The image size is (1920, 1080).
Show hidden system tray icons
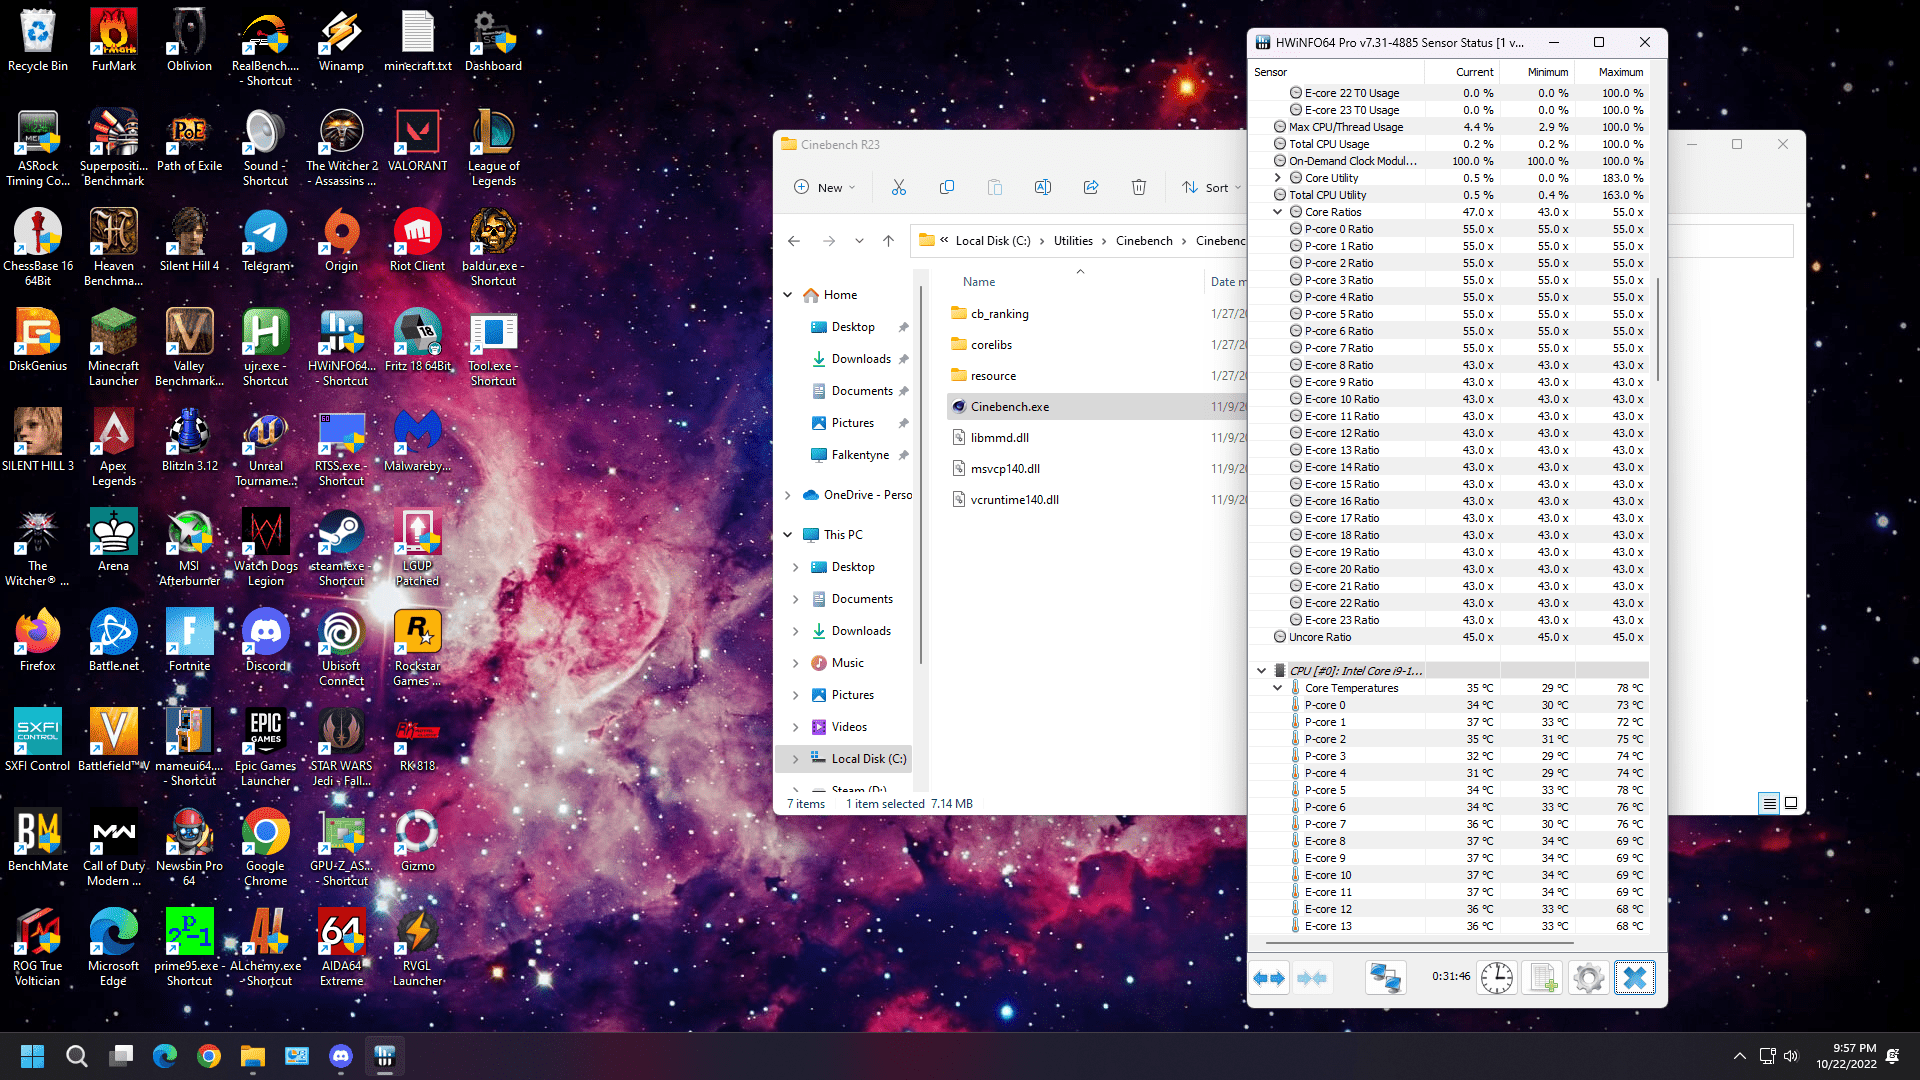click(x=1739, y=1056)
